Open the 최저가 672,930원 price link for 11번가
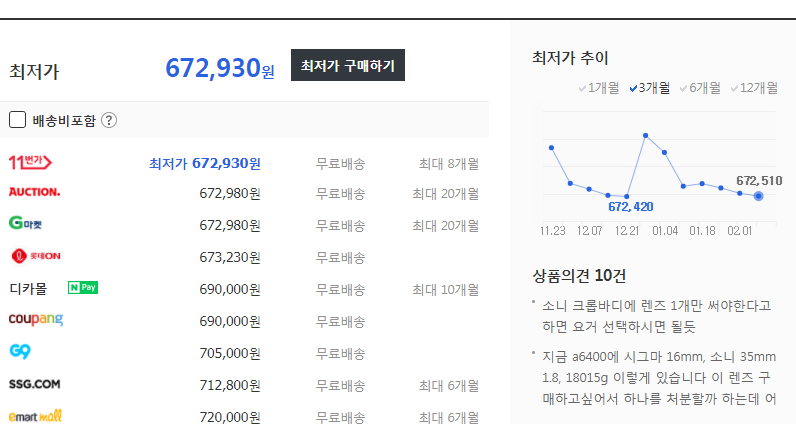 pyautogui.click(x=205, y=163)
